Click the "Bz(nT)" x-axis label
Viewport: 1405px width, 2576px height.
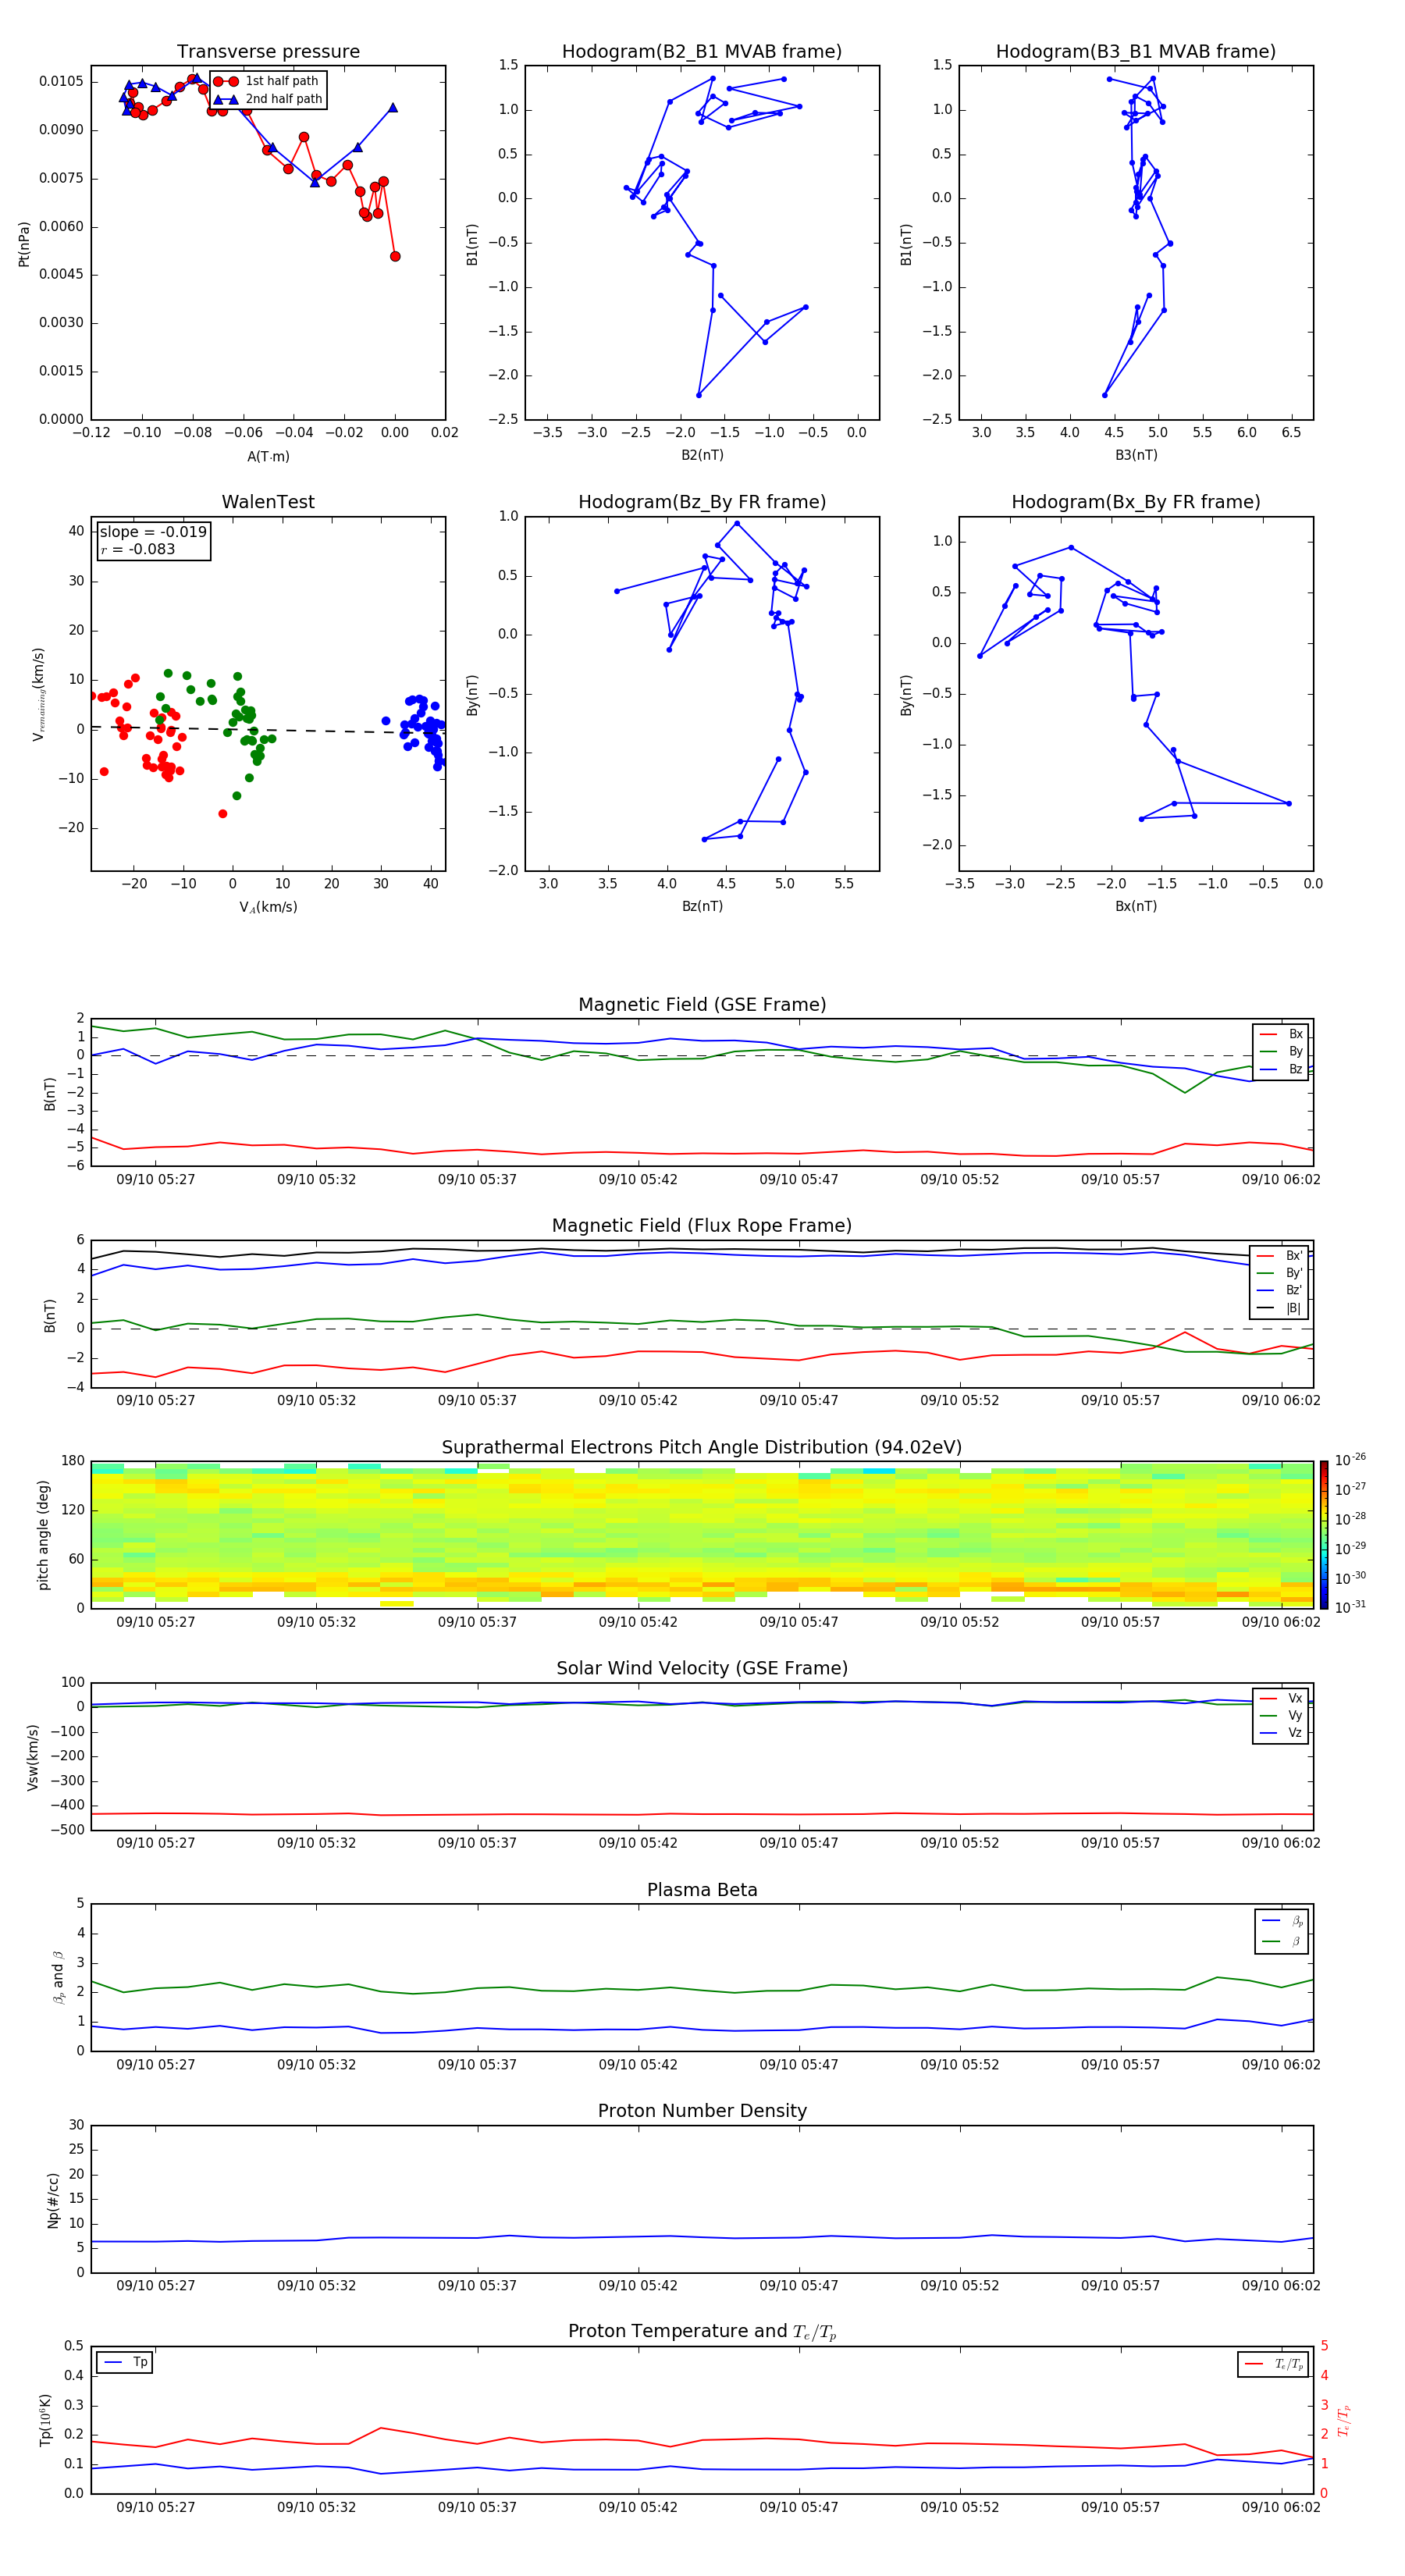click(x=702, y=906)
